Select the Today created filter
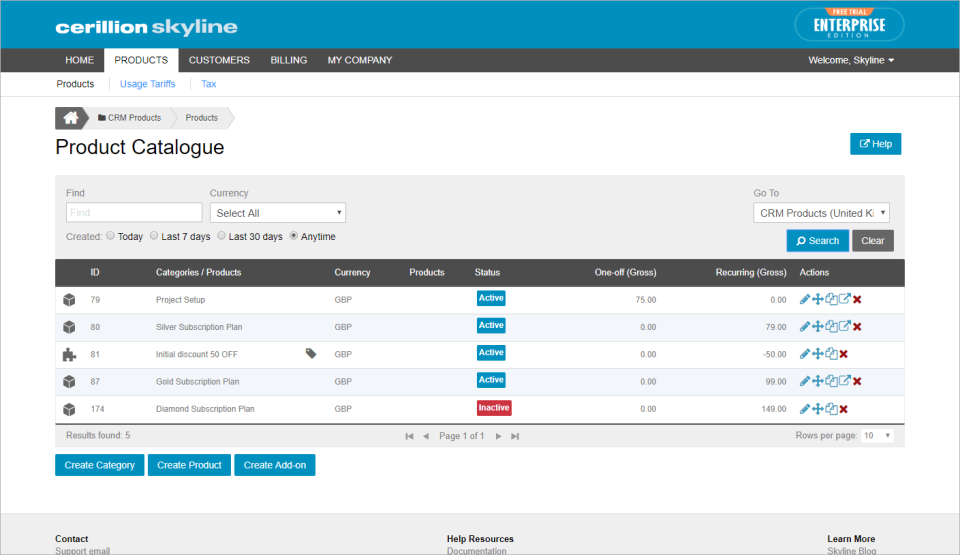The width and height of the screenshot is (960, 555). (111, 236)
